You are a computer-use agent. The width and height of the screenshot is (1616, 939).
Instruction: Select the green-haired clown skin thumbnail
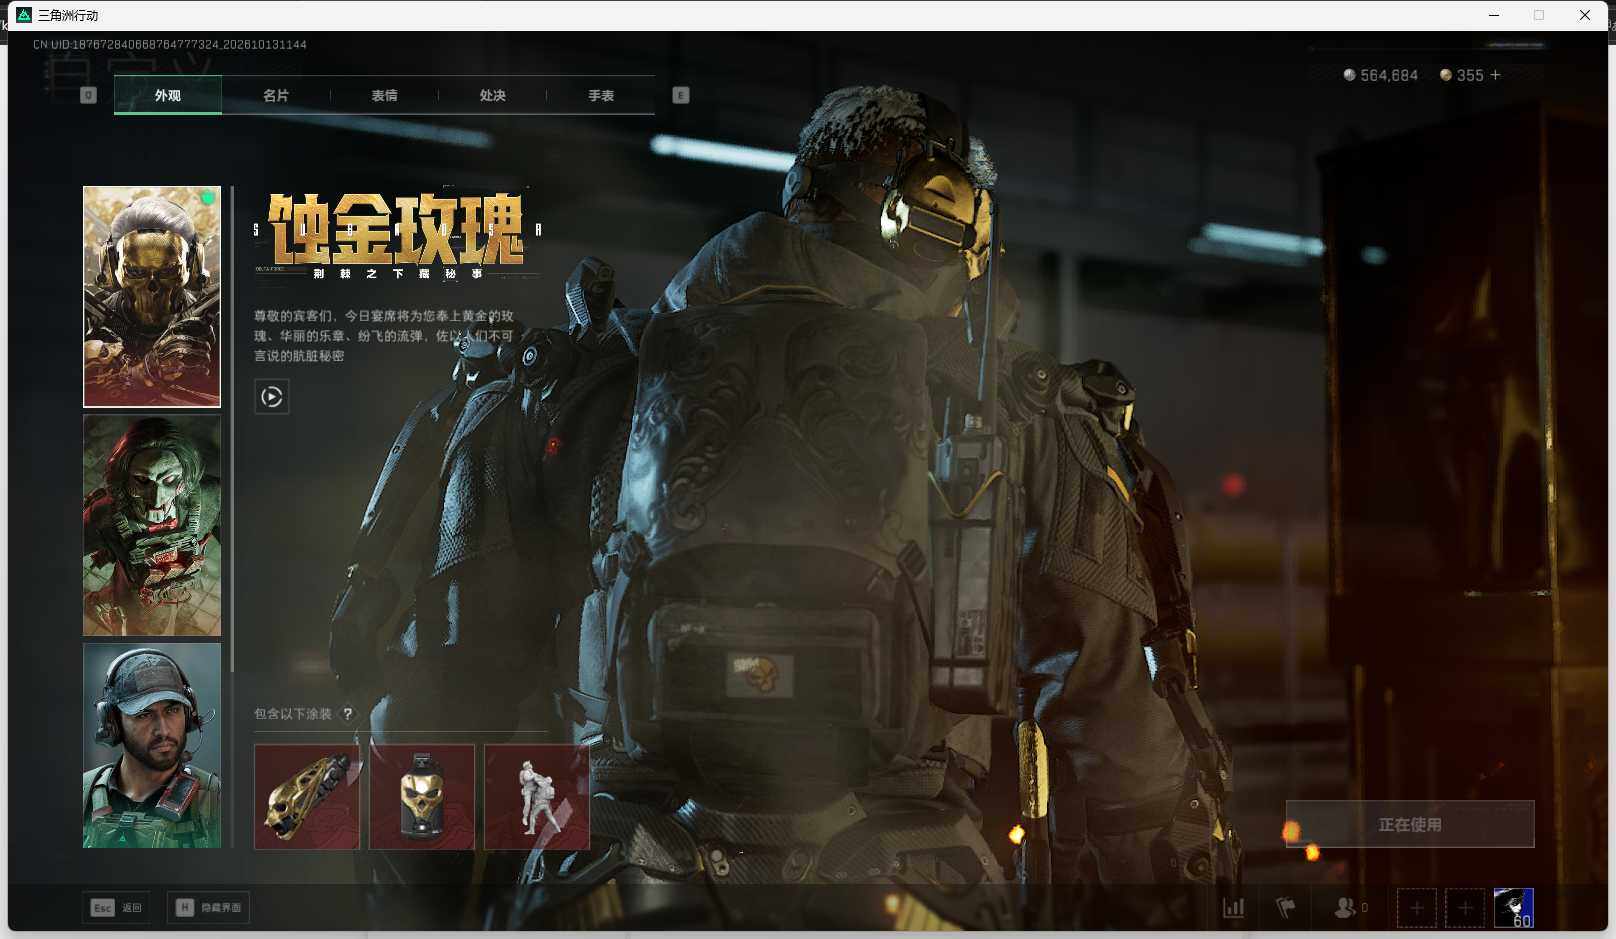tap(152, 525)
